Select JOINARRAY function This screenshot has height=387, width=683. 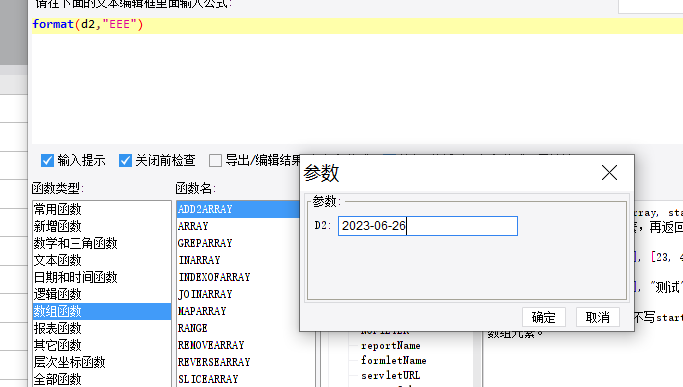click(x=238, y=294)
